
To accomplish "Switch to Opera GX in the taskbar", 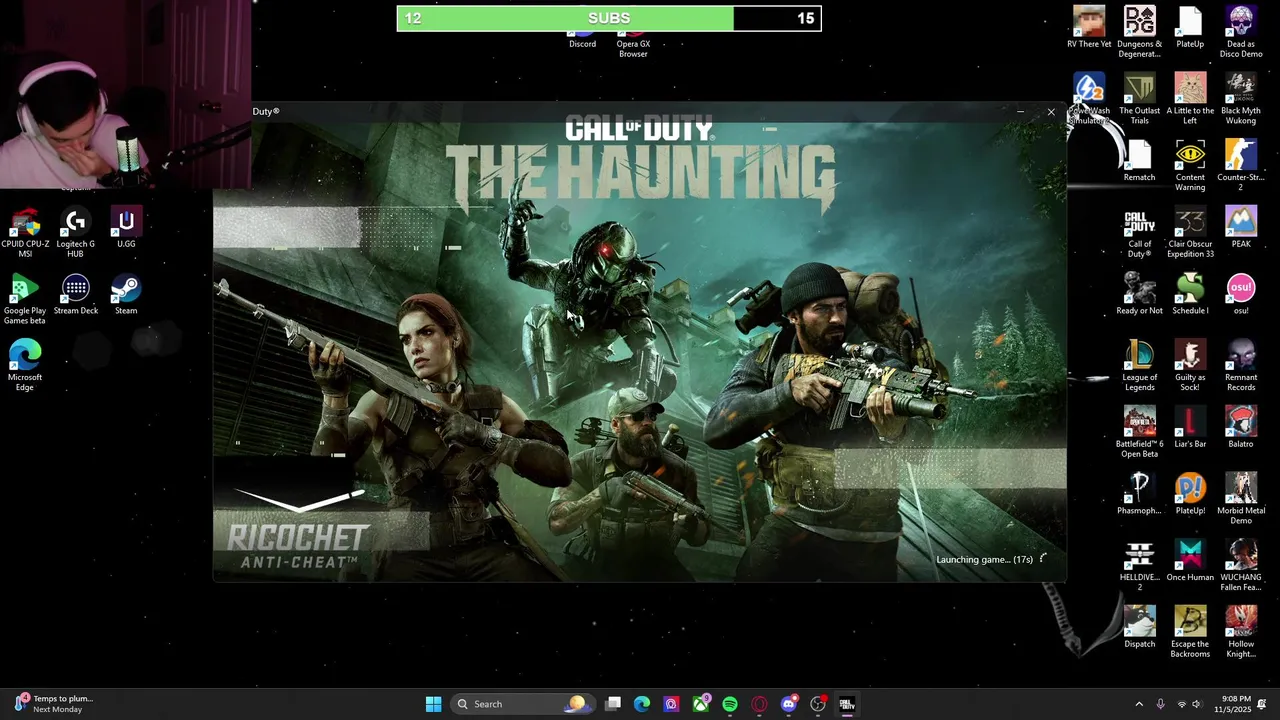I will 759,704.
